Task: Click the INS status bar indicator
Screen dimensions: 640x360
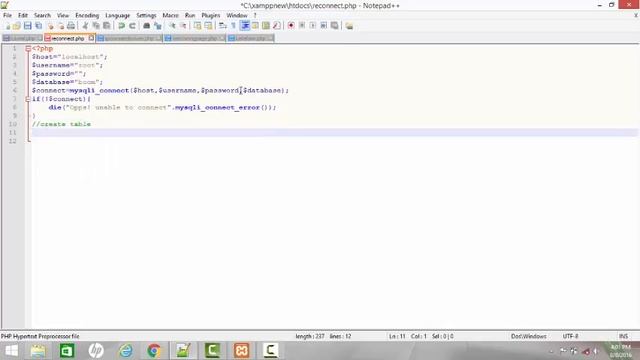Action: pyautogui.click(x=623, y=336)
